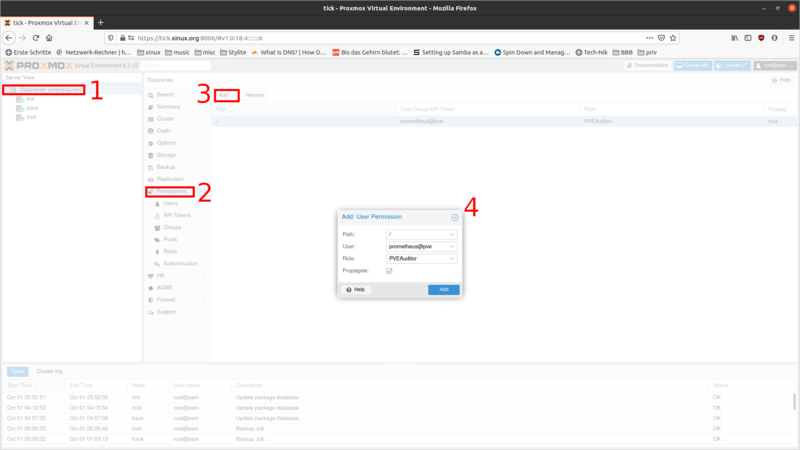Click the Help button in the dialog
Image resolution: width=800 pixels, height=450 pixels.
(x=355, y=289)
